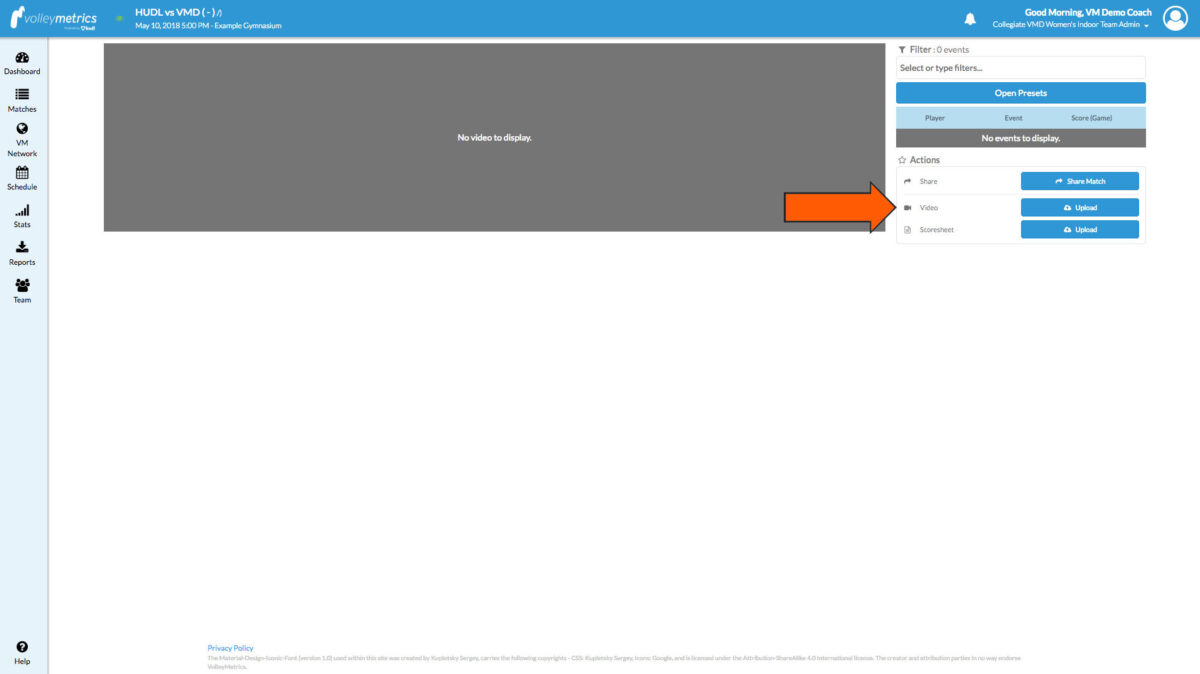Click the Share Match button

point(1079,181)
